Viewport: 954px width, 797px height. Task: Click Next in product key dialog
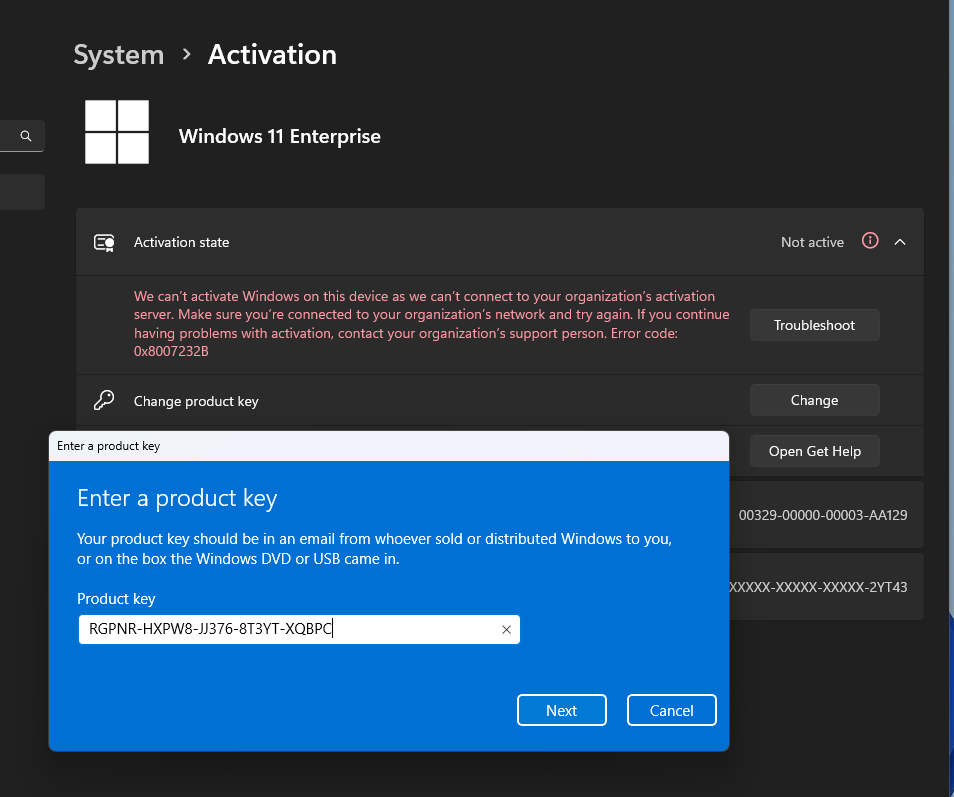point(562,710)
